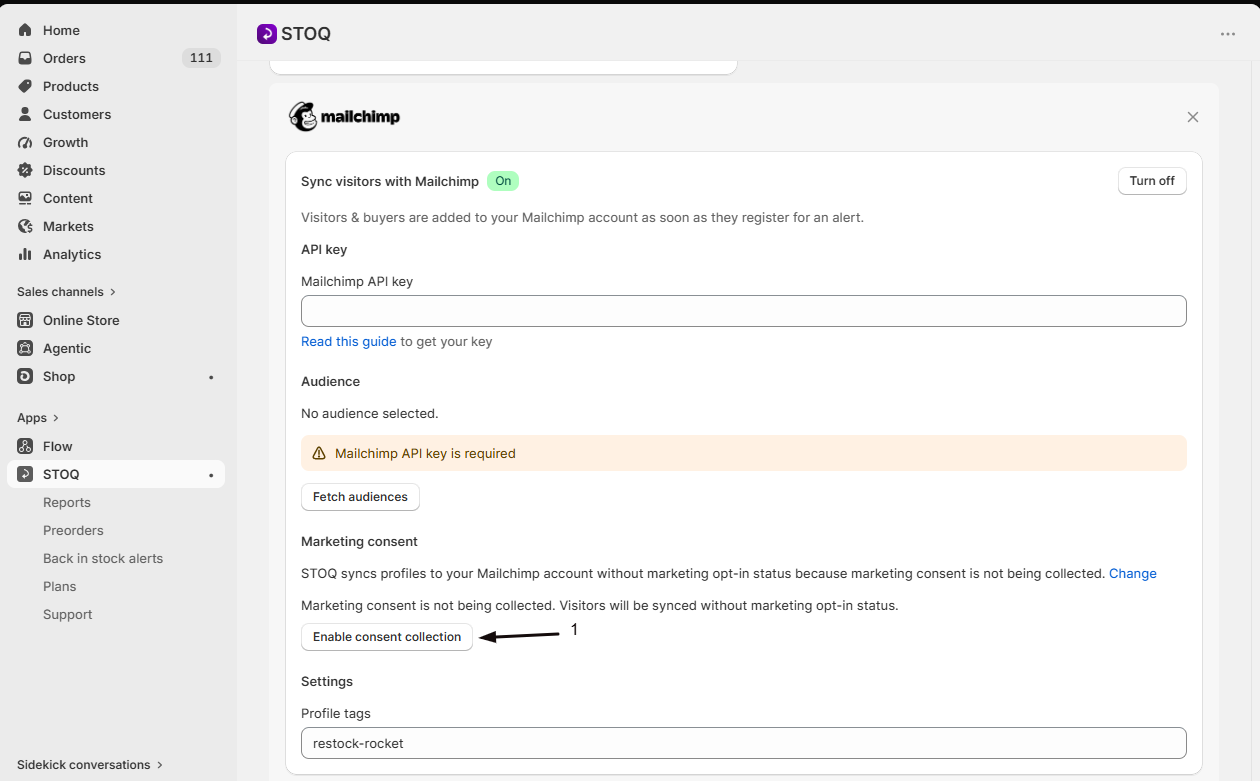Expand the Apps section

(x=38, y=418)
